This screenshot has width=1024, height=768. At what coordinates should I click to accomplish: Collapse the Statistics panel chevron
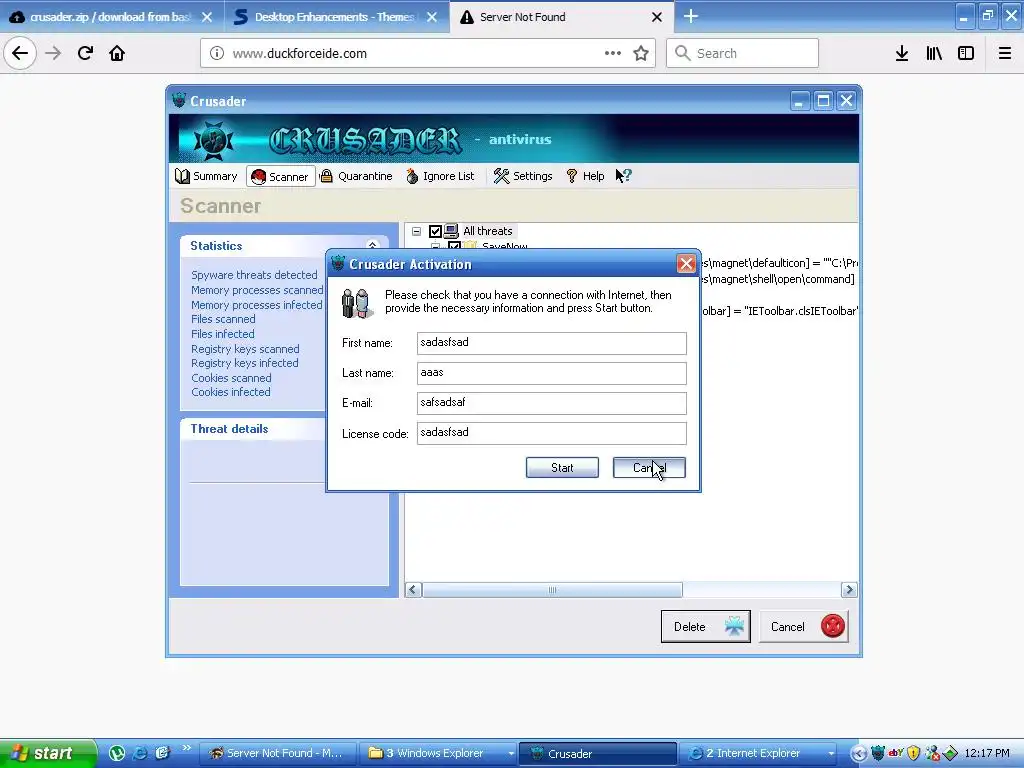coord(372,246)
